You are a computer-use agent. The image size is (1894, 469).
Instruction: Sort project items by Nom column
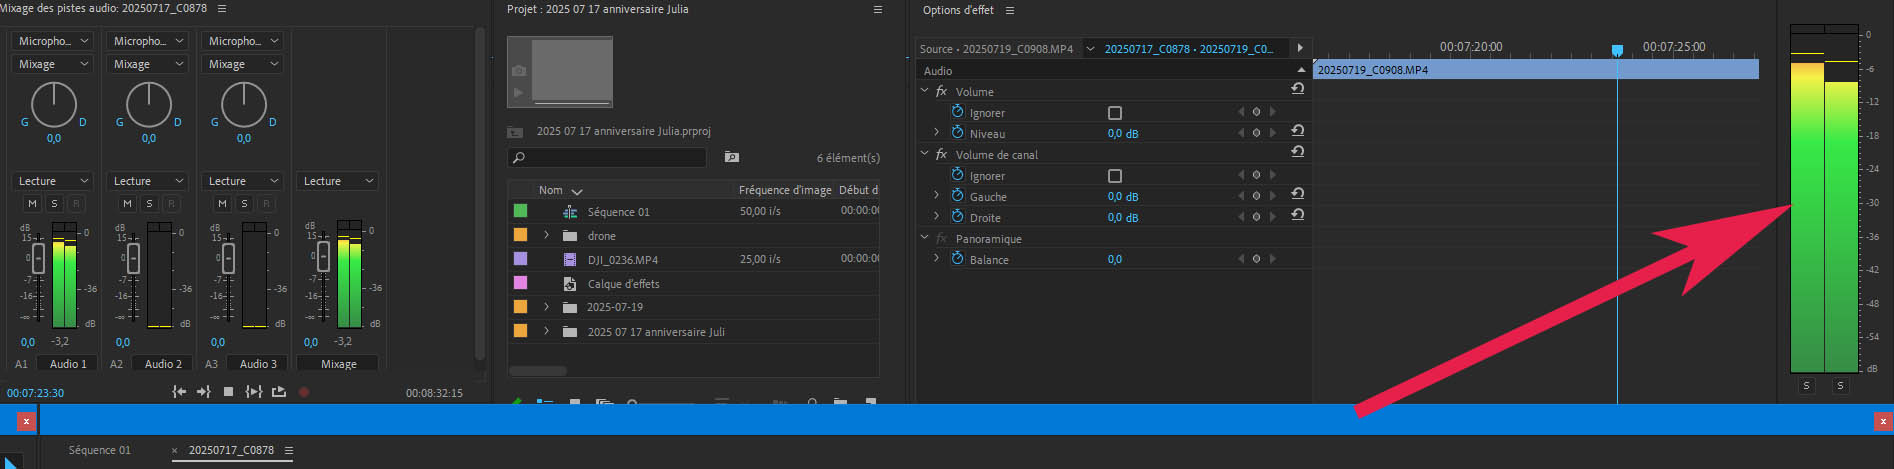coord(550,190)
